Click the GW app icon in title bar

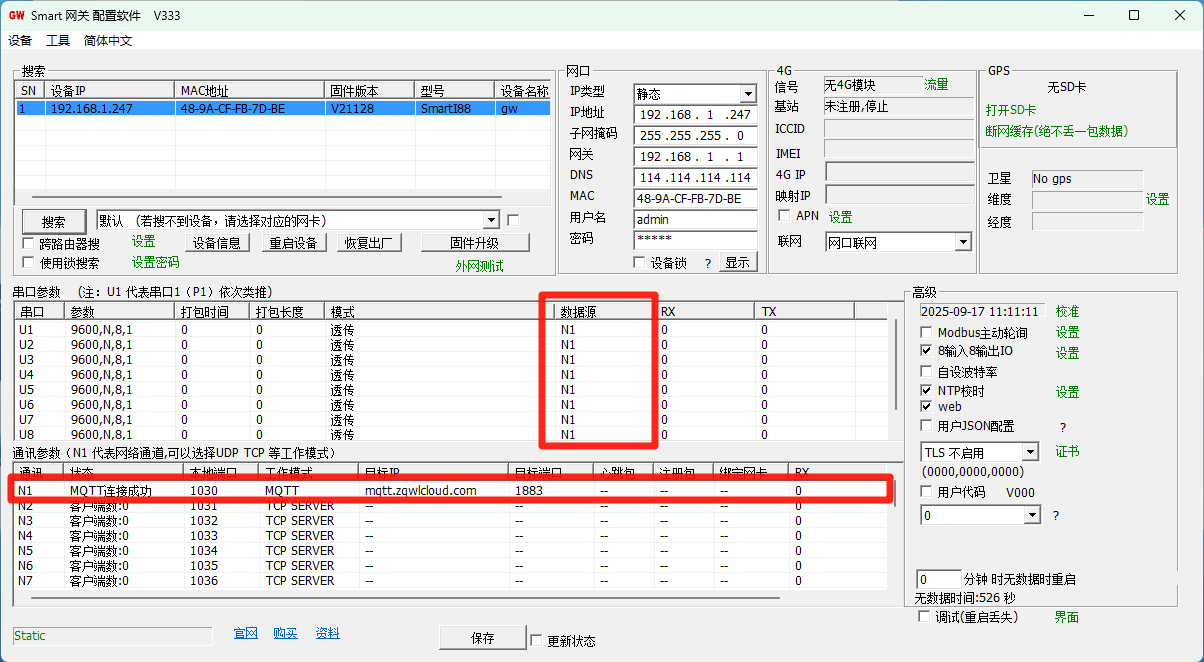pyautogui.click(x=16, y=16)
